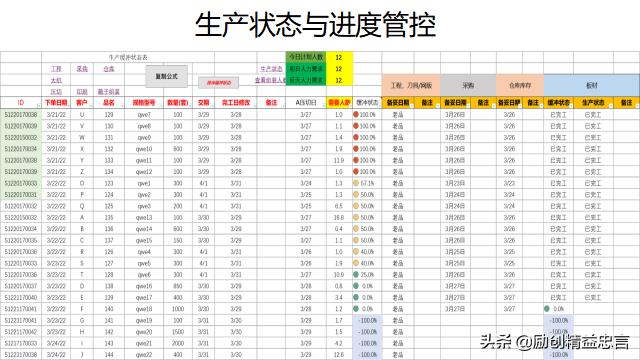
Task: Click the yellow status circle in customer P row
Action: pos(356,195)
